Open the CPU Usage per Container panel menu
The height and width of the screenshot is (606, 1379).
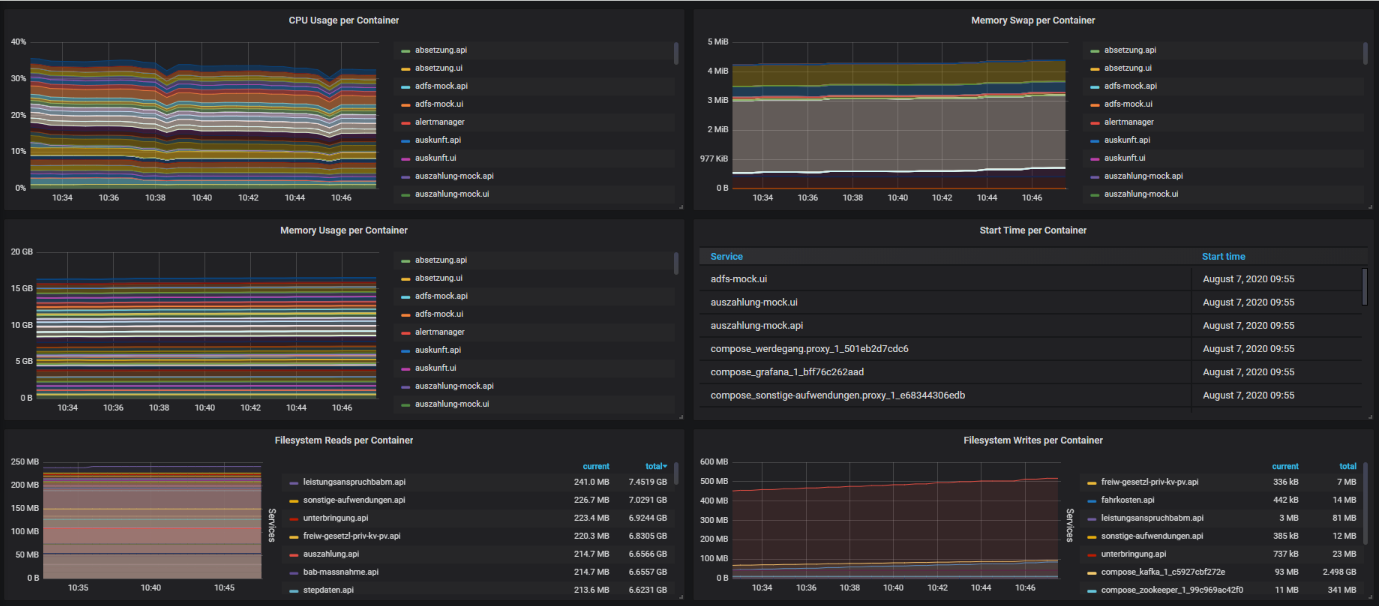[345, 20]
